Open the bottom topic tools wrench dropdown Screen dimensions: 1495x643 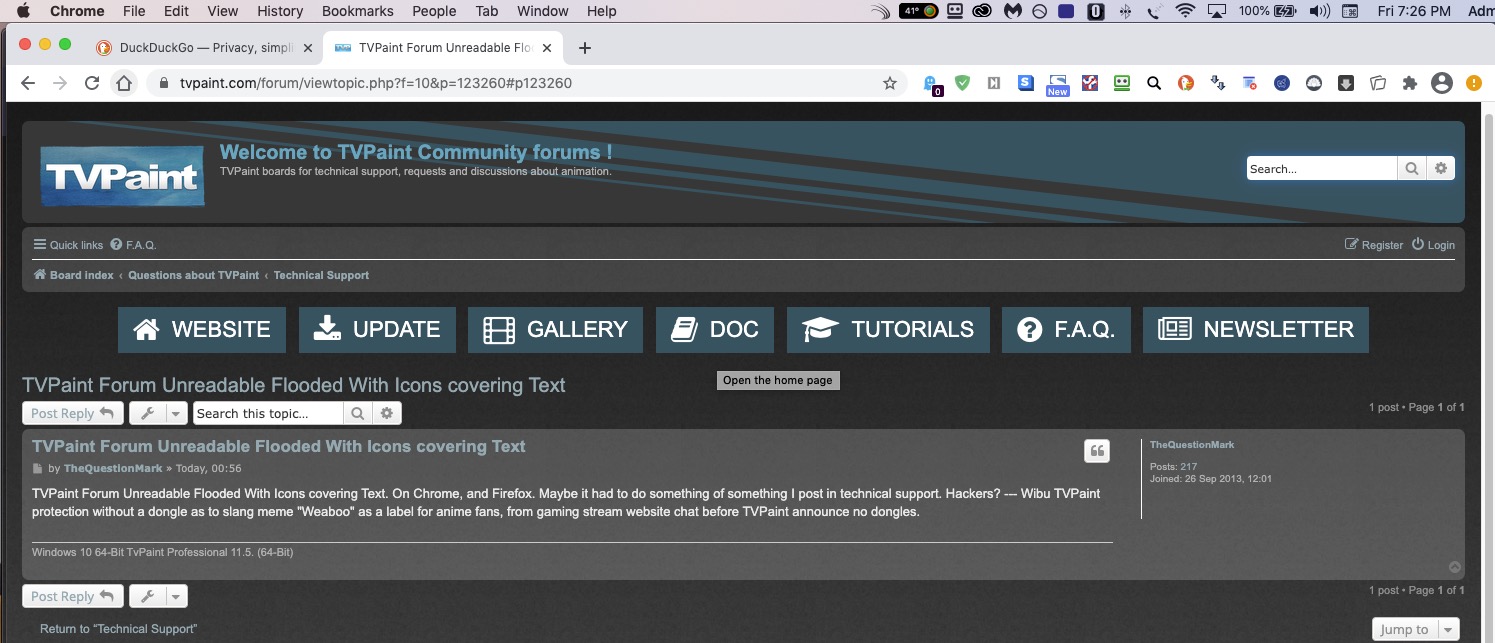[158, 596]
